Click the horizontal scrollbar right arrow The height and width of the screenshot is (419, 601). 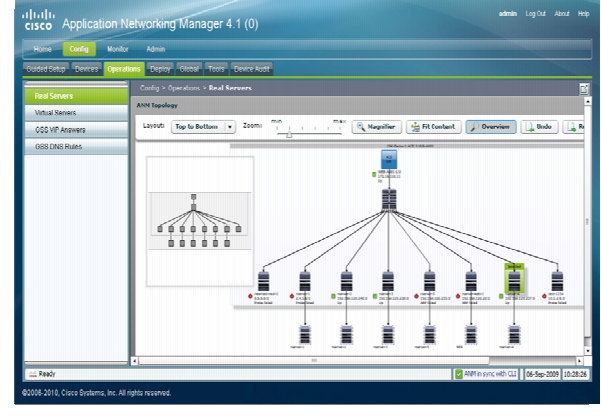[580, 361]
